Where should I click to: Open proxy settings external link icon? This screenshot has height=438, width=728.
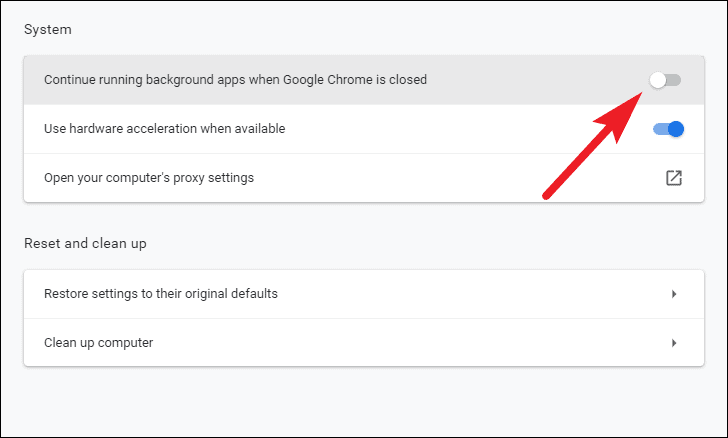pyautogui.click(x=674, y=178)
